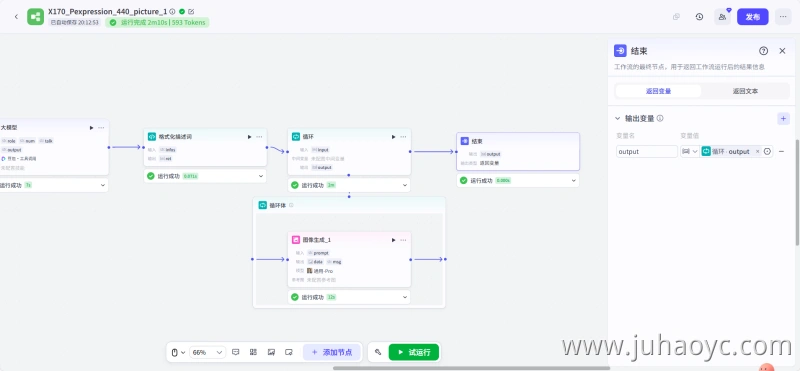
Task: Open help for the 结束 panel
Action: click(x=763, y=51)
